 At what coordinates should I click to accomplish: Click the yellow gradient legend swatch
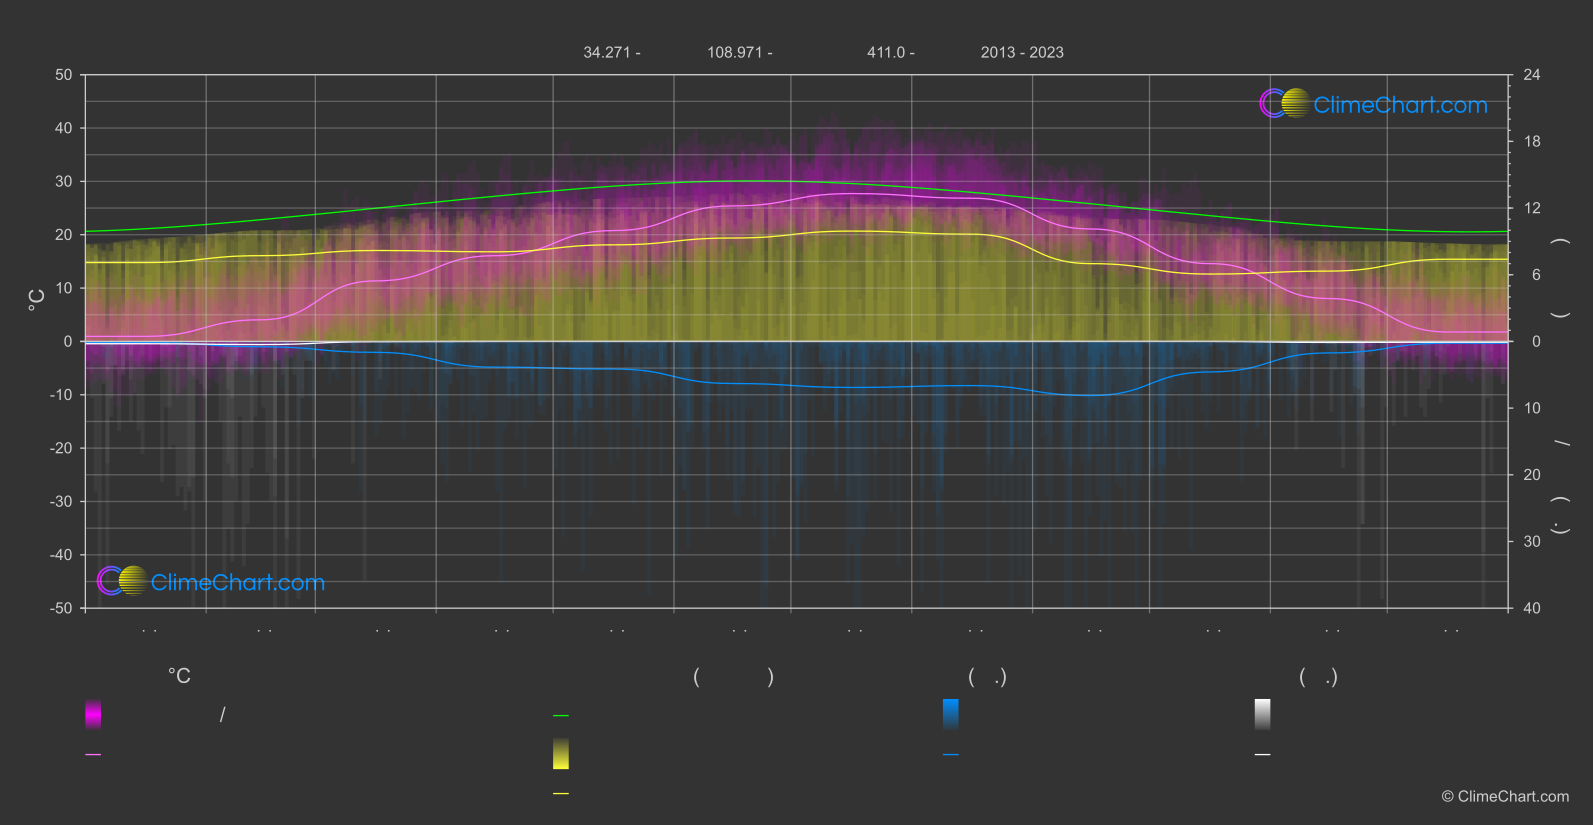coord(561,754)
